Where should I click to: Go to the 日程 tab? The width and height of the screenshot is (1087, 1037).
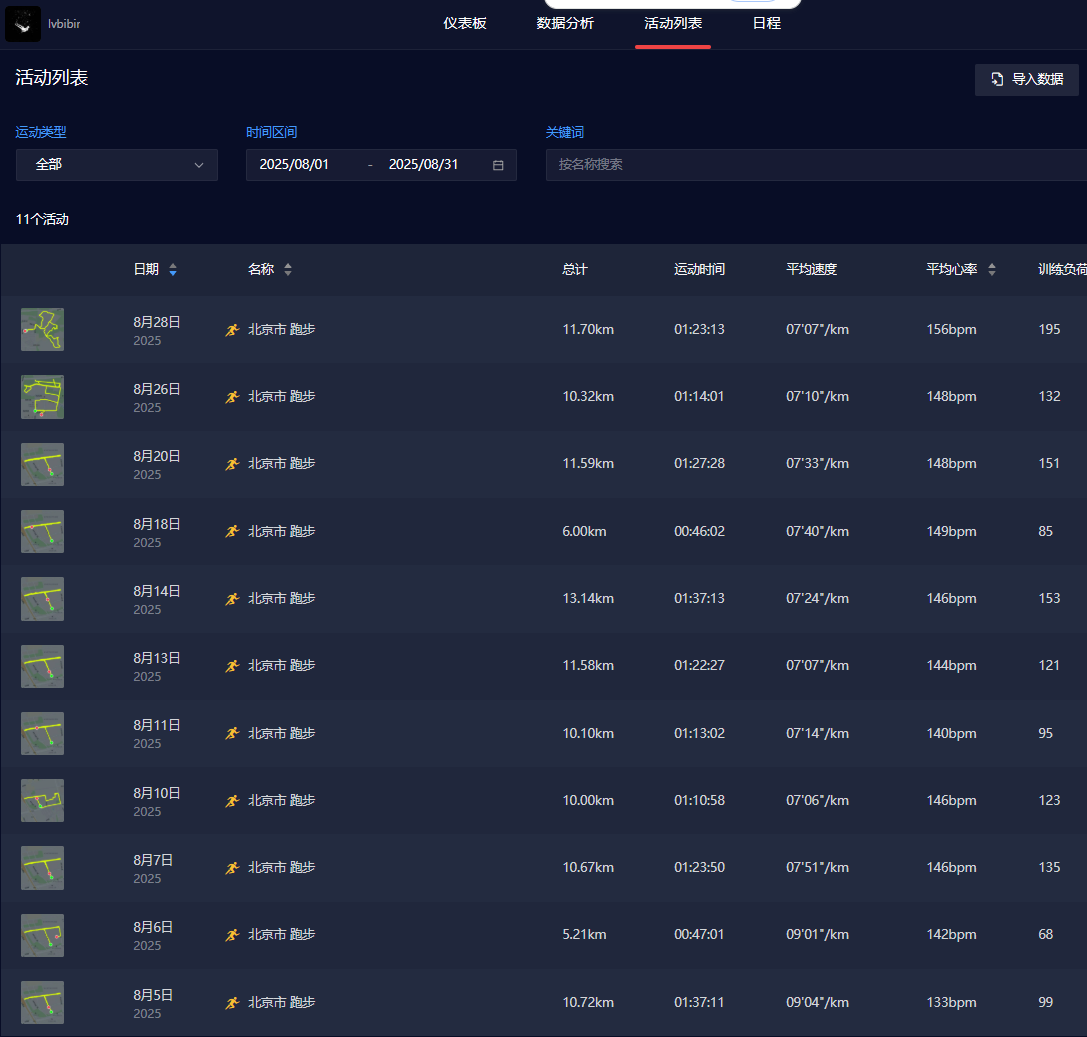[x=767, y=23]
